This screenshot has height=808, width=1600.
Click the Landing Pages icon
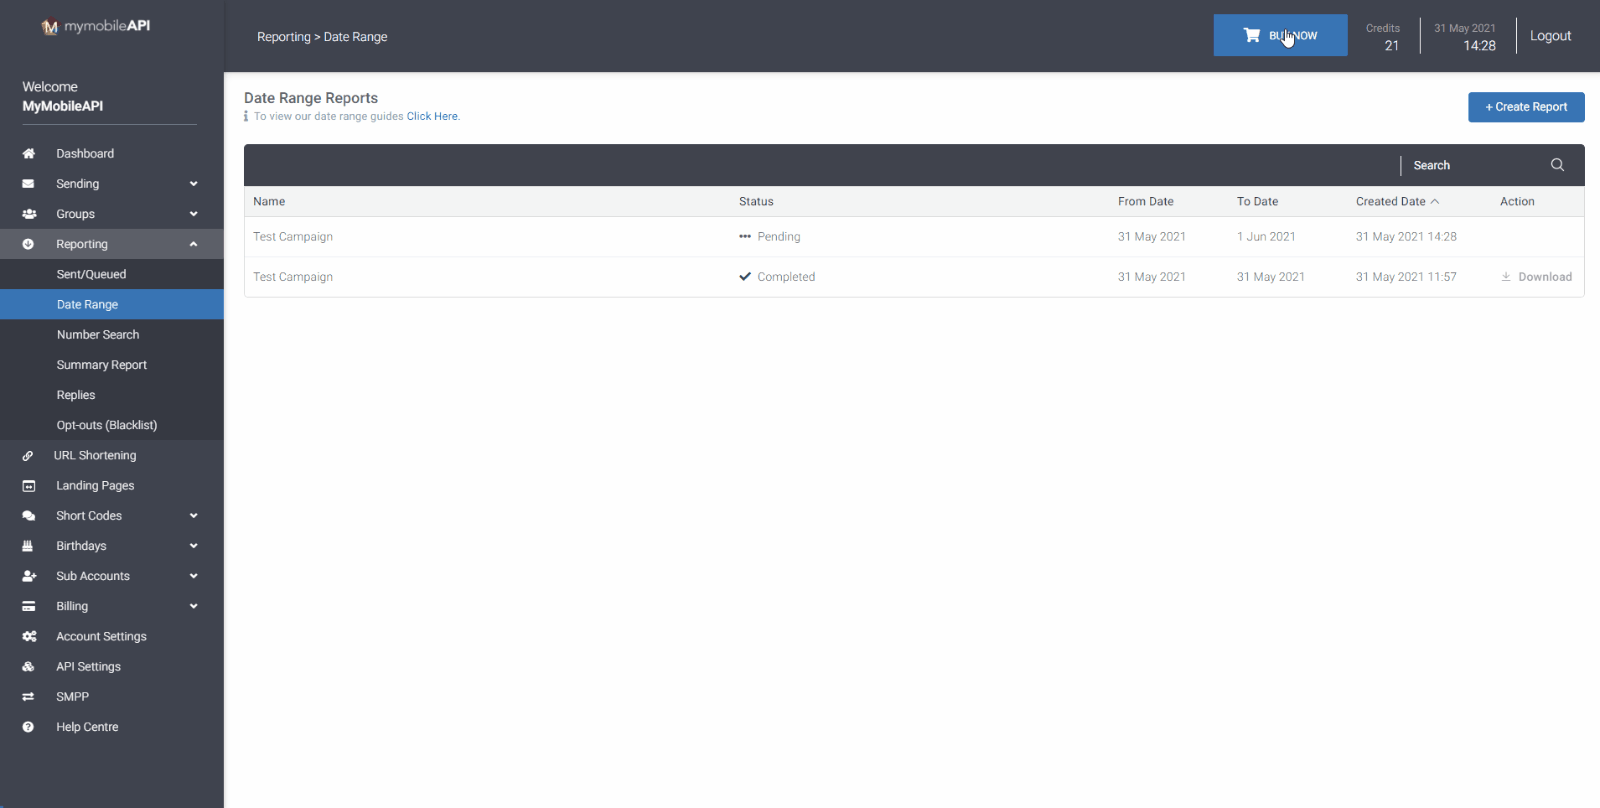coord(28,486)
